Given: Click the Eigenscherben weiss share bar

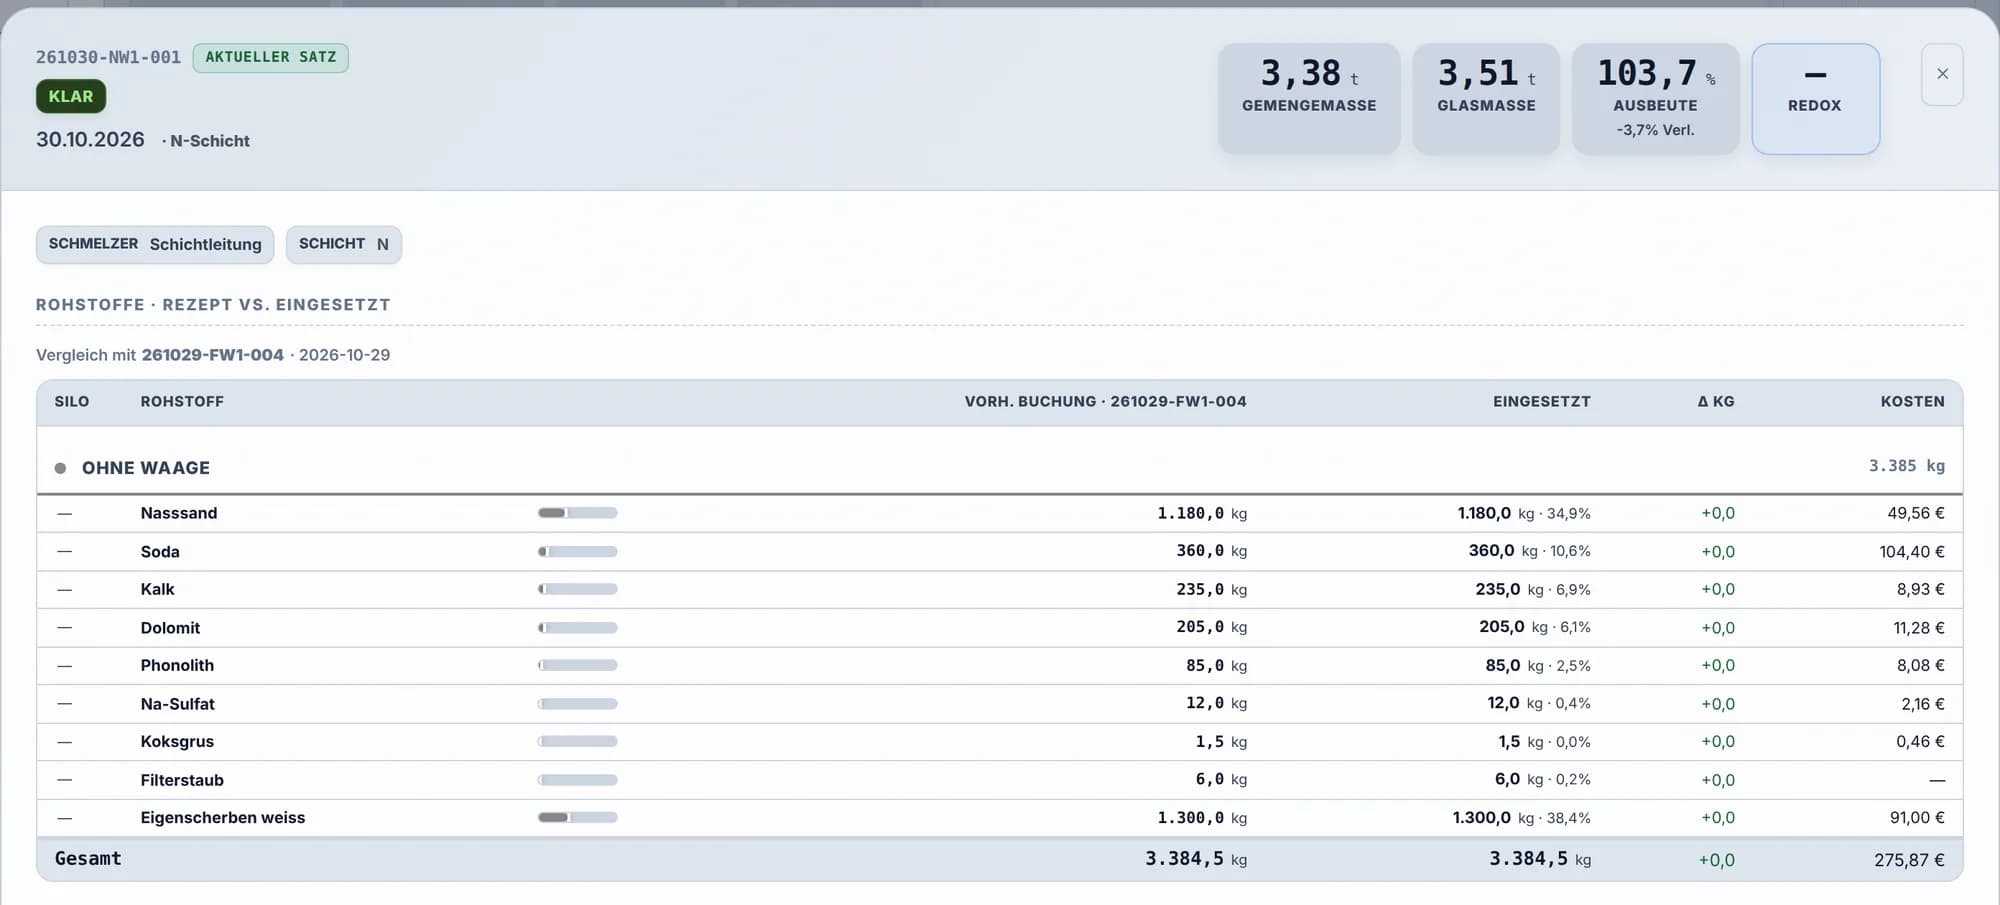Looking at the screenshot, I should coord(578,817).
